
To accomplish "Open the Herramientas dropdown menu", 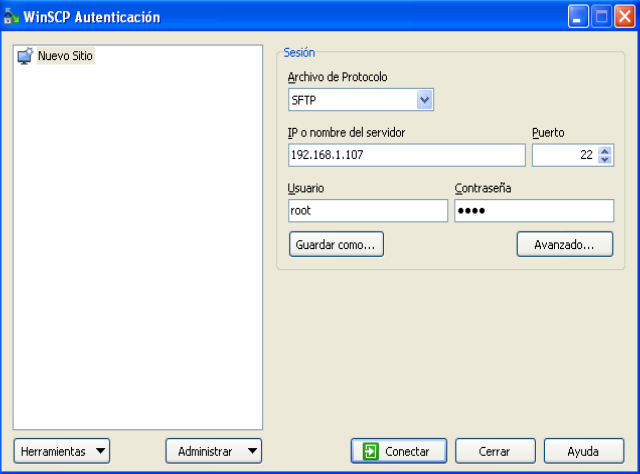I will [62, 451].
